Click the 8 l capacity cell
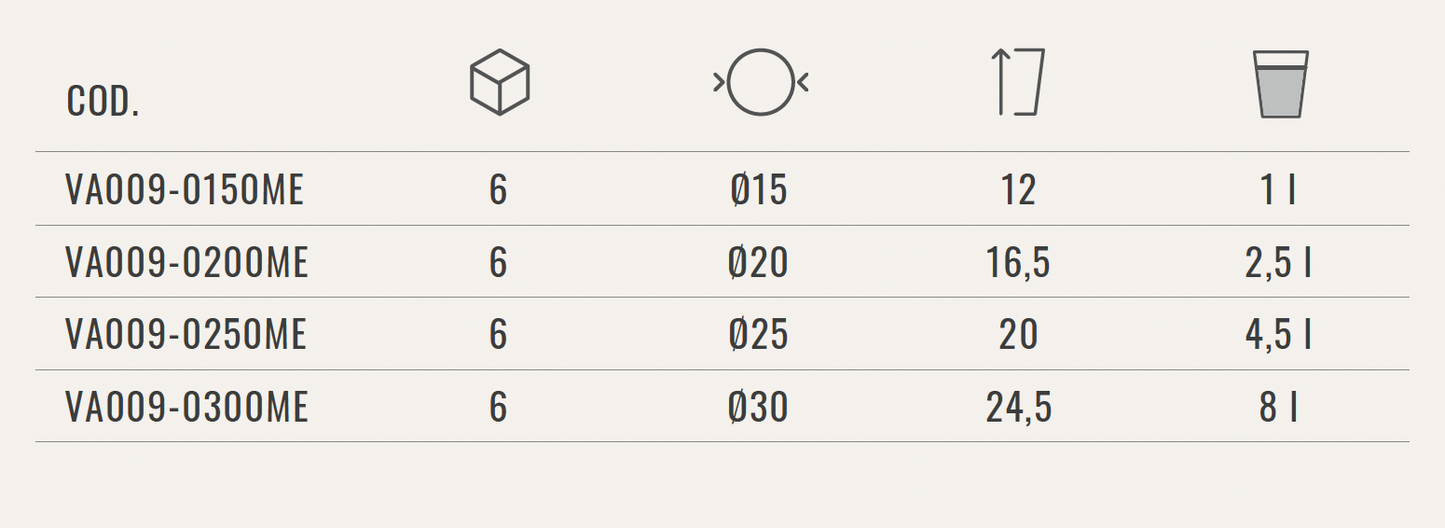 coord(1278,407)
